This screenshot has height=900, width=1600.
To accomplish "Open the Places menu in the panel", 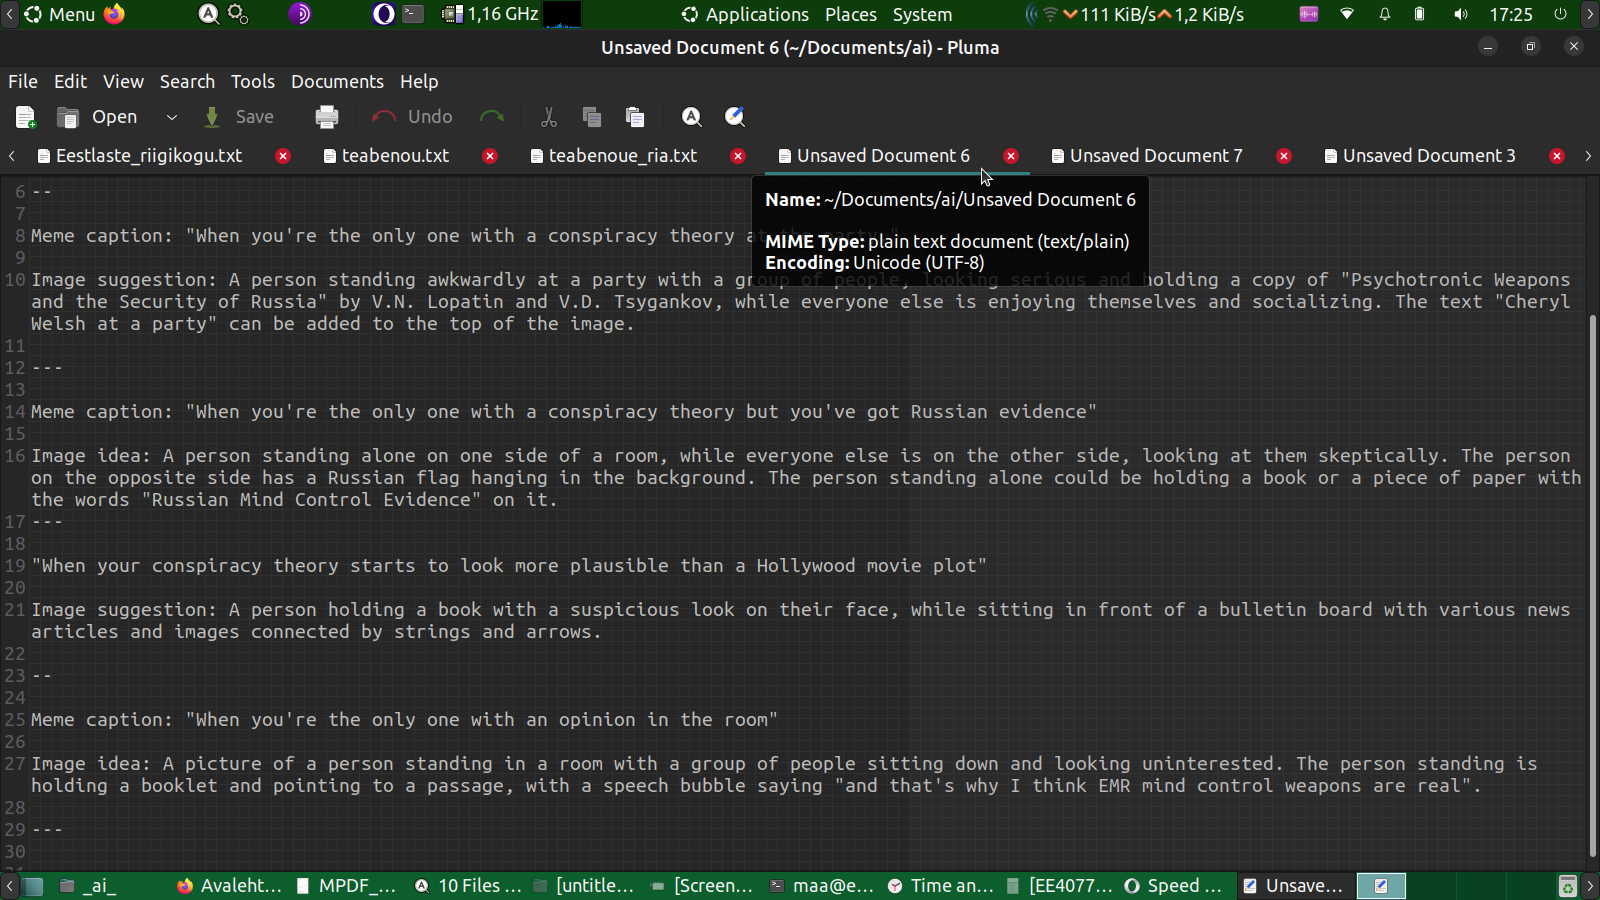I will click(851, 15).
